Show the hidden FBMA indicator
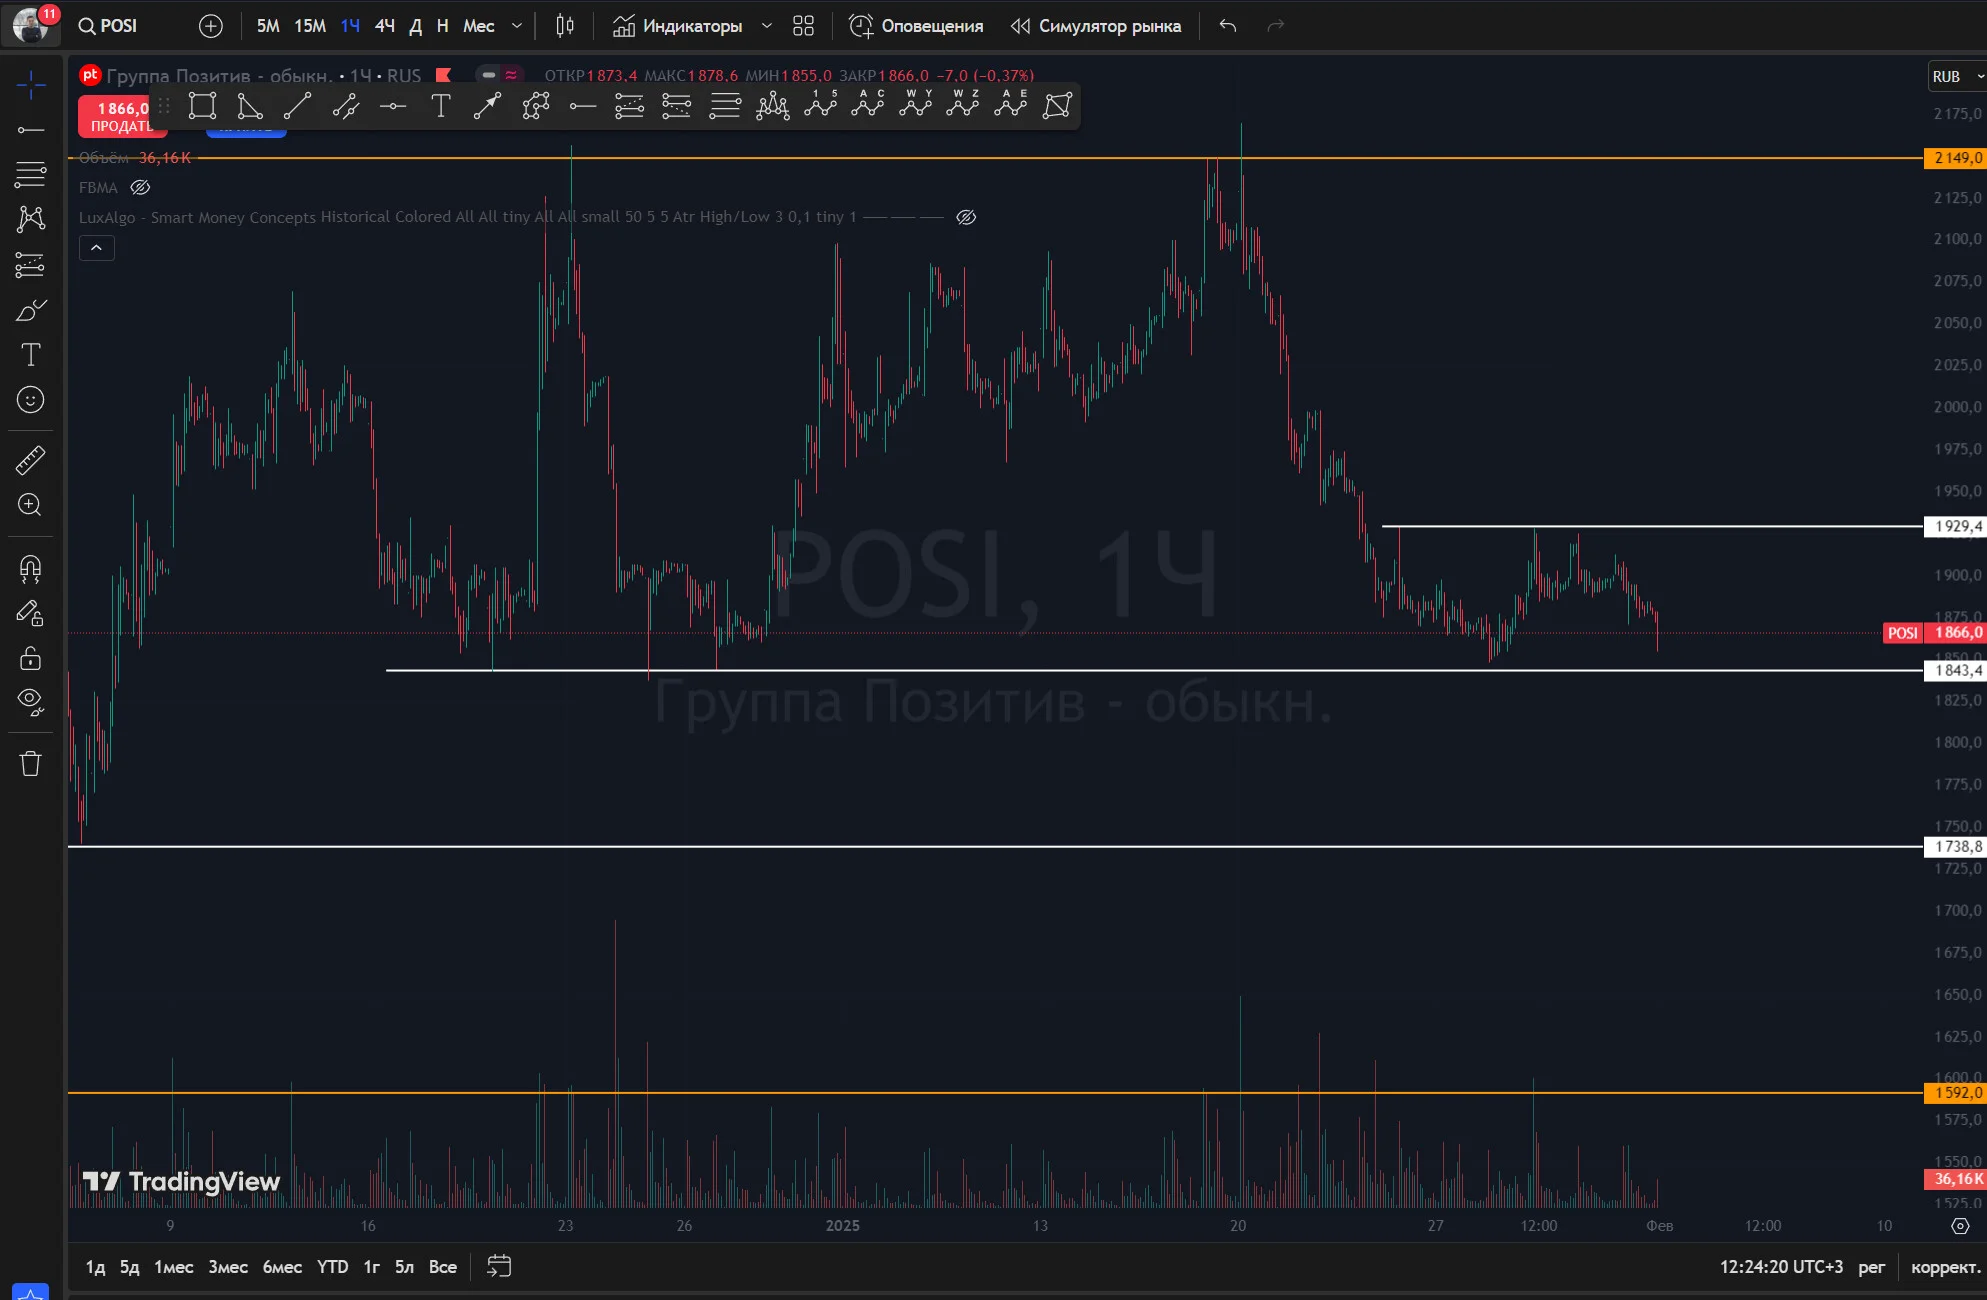 [140, 187]
